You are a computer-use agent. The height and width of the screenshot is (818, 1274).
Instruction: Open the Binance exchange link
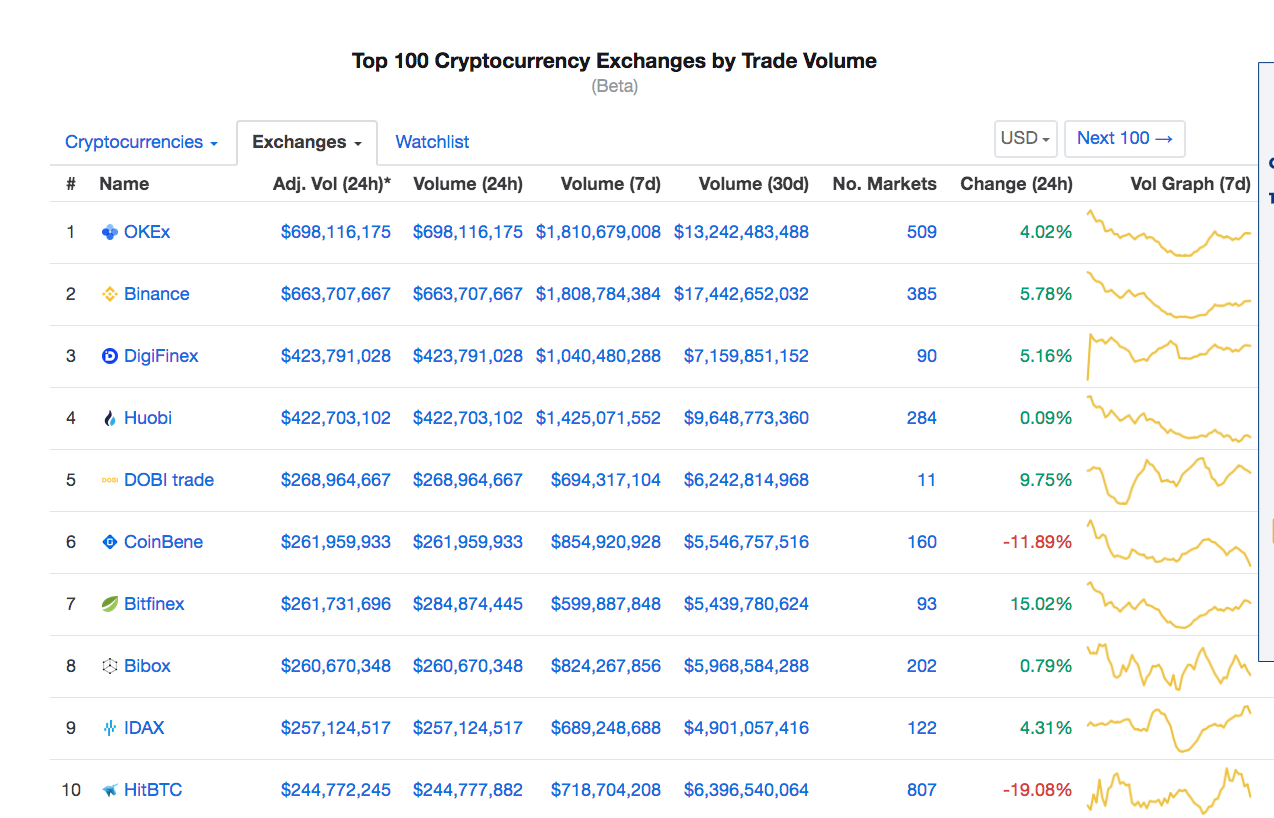(x=157, y=294)
